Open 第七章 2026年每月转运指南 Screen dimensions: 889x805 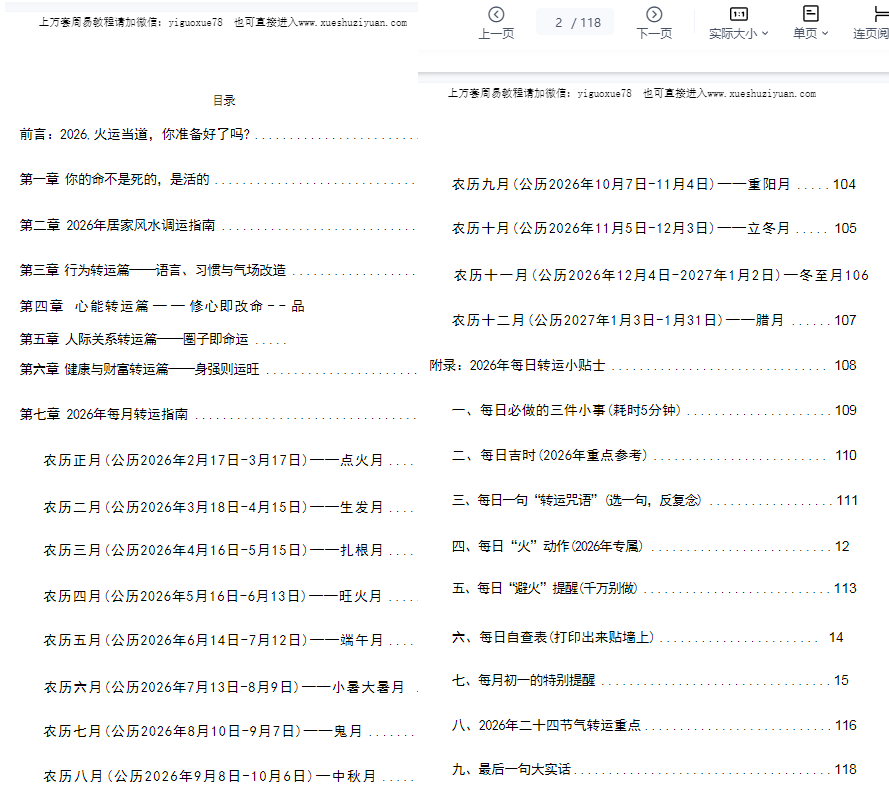218,414
